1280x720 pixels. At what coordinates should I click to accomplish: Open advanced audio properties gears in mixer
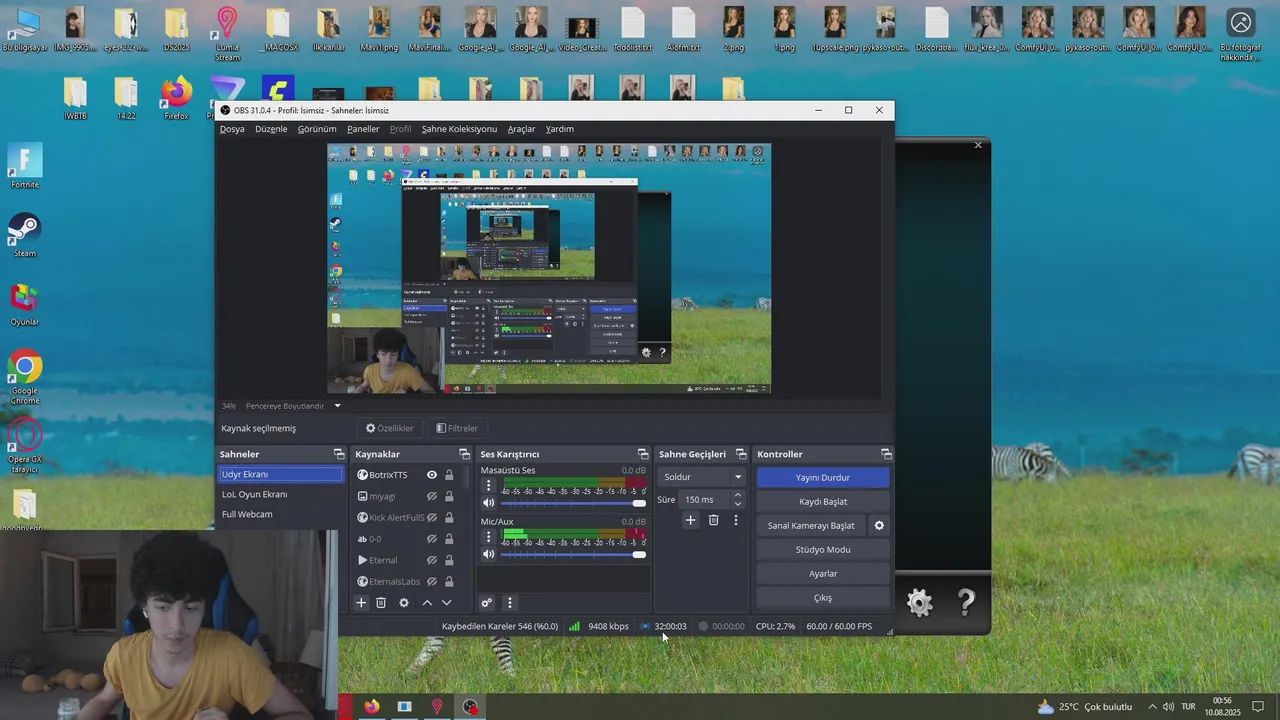tap(487, 603)
